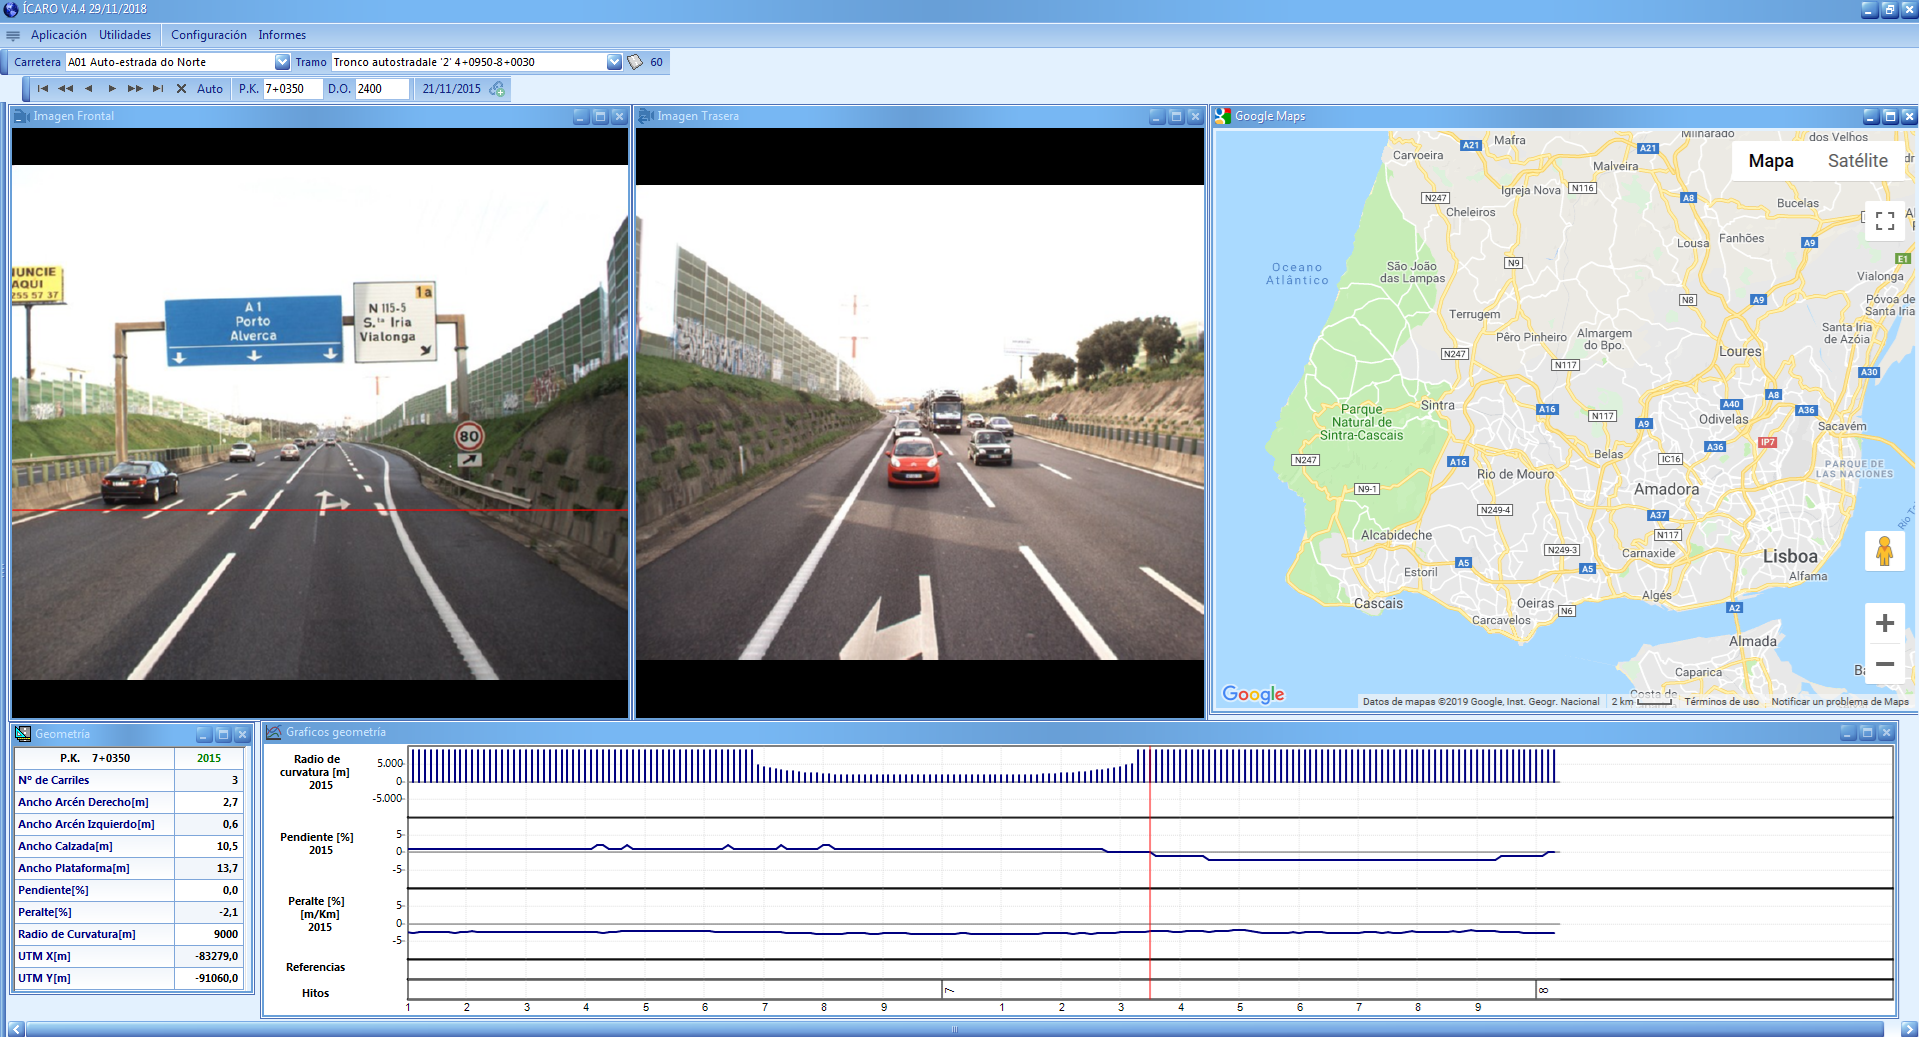Expand the Carretera dropdown list
Viewport: 1919px width, 1037px height.
pyautogui.click(x=282, y=62)
